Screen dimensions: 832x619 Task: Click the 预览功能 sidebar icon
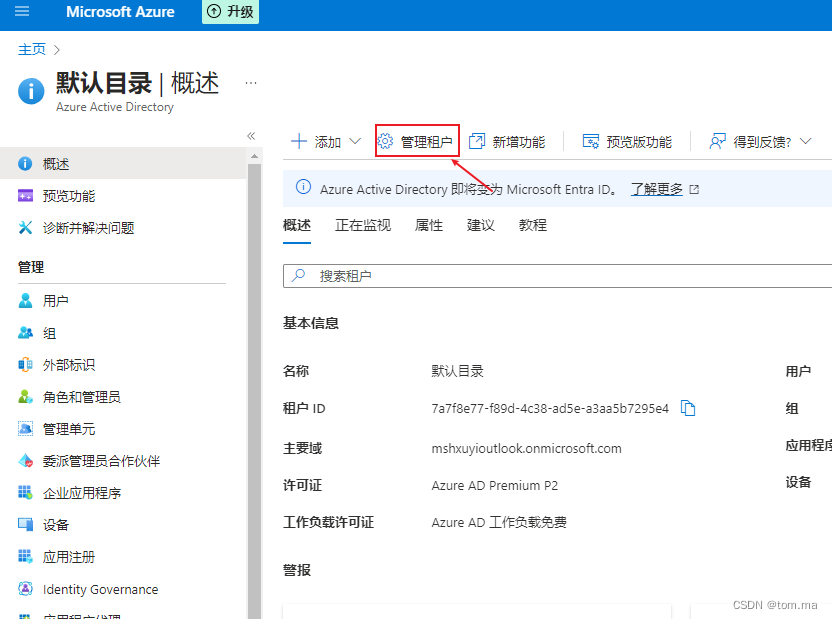pos(25,196)
